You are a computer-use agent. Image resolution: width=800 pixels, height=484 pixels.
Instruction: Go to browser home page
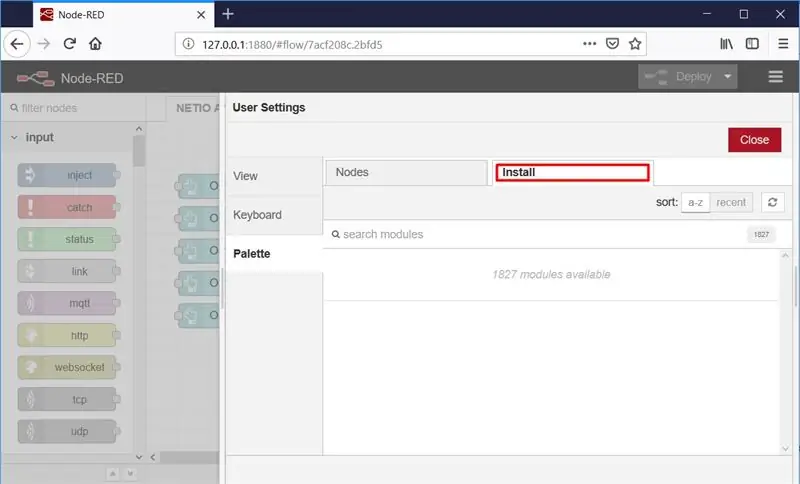pyautogui.click(x=95, y=44)
